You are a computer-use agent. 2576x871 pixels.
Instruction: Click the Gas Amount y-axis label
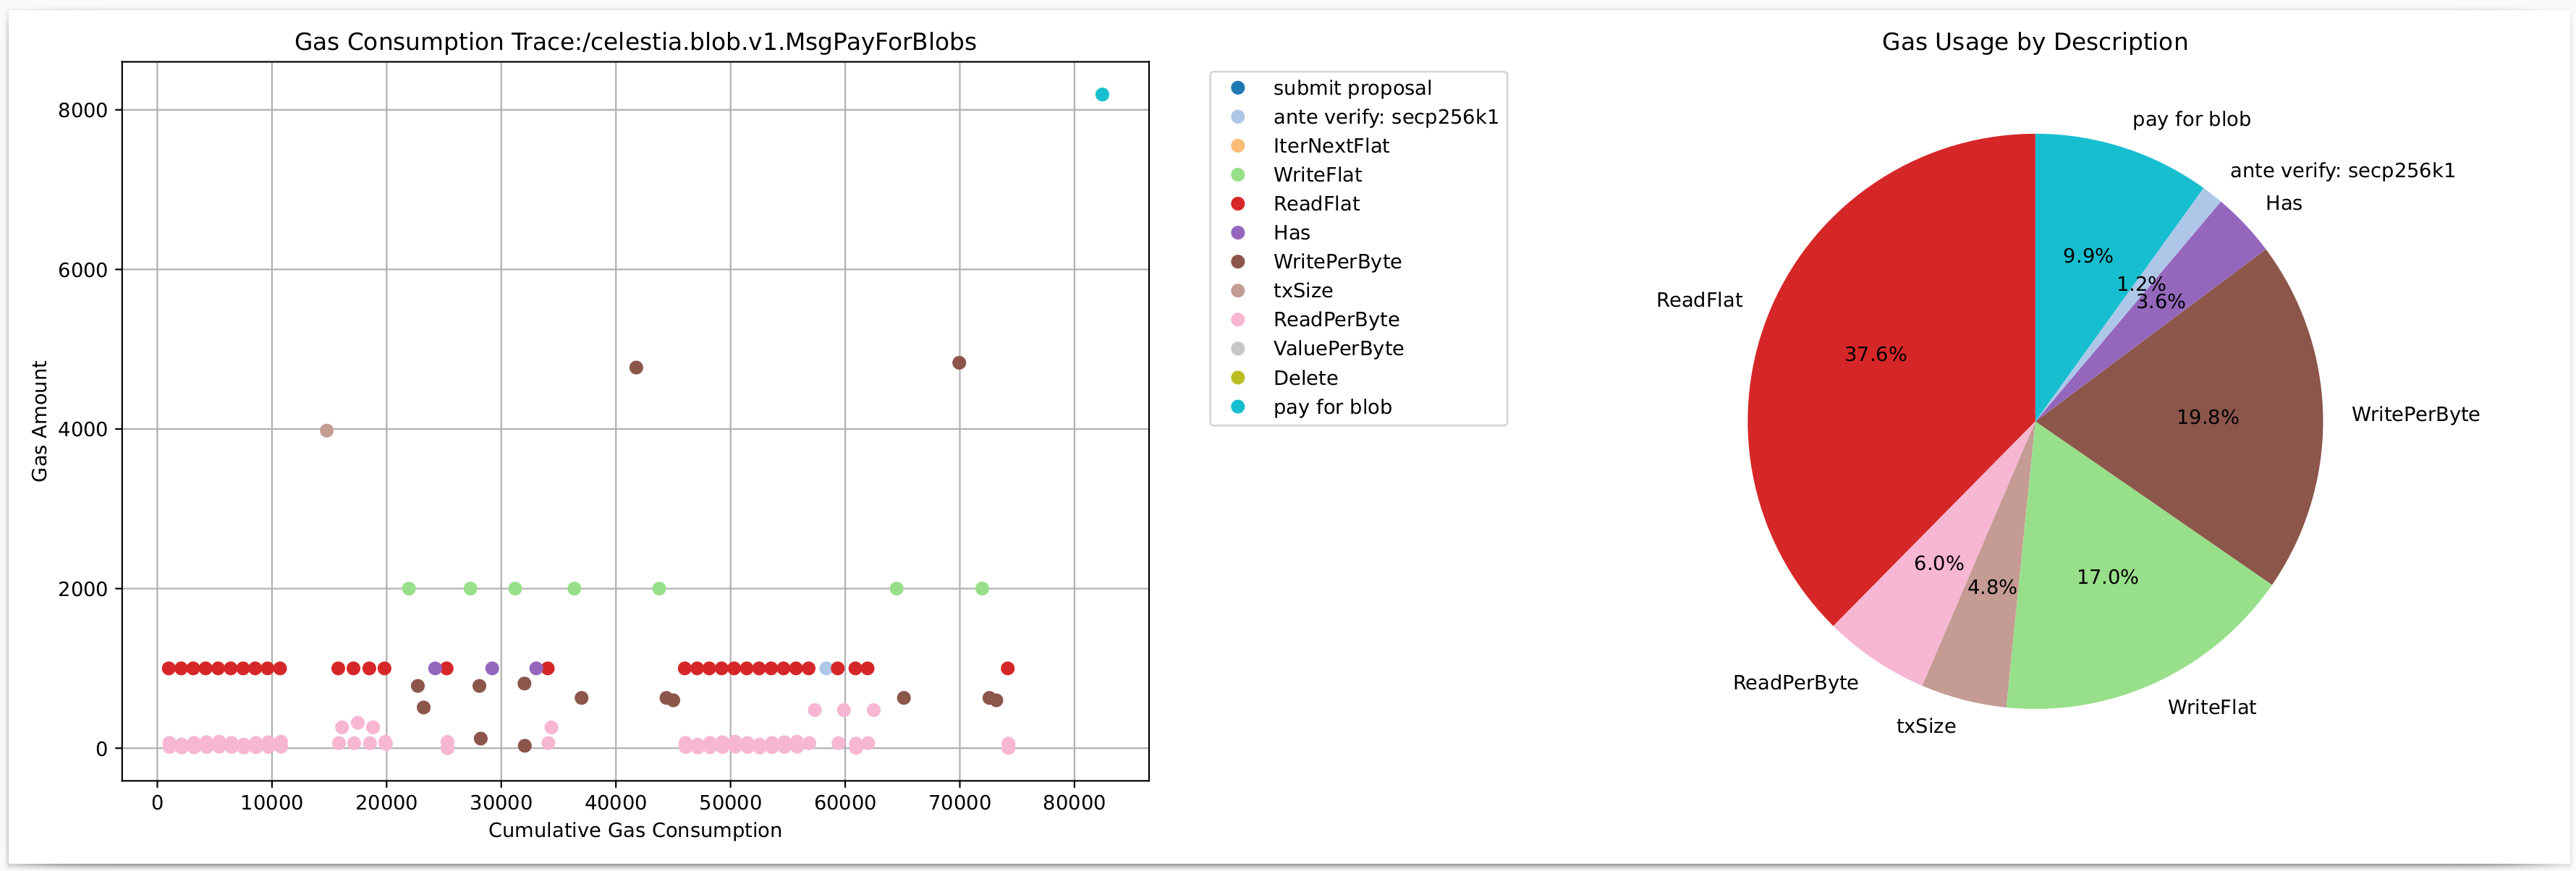pyautogui.click(x=40, y=421)
